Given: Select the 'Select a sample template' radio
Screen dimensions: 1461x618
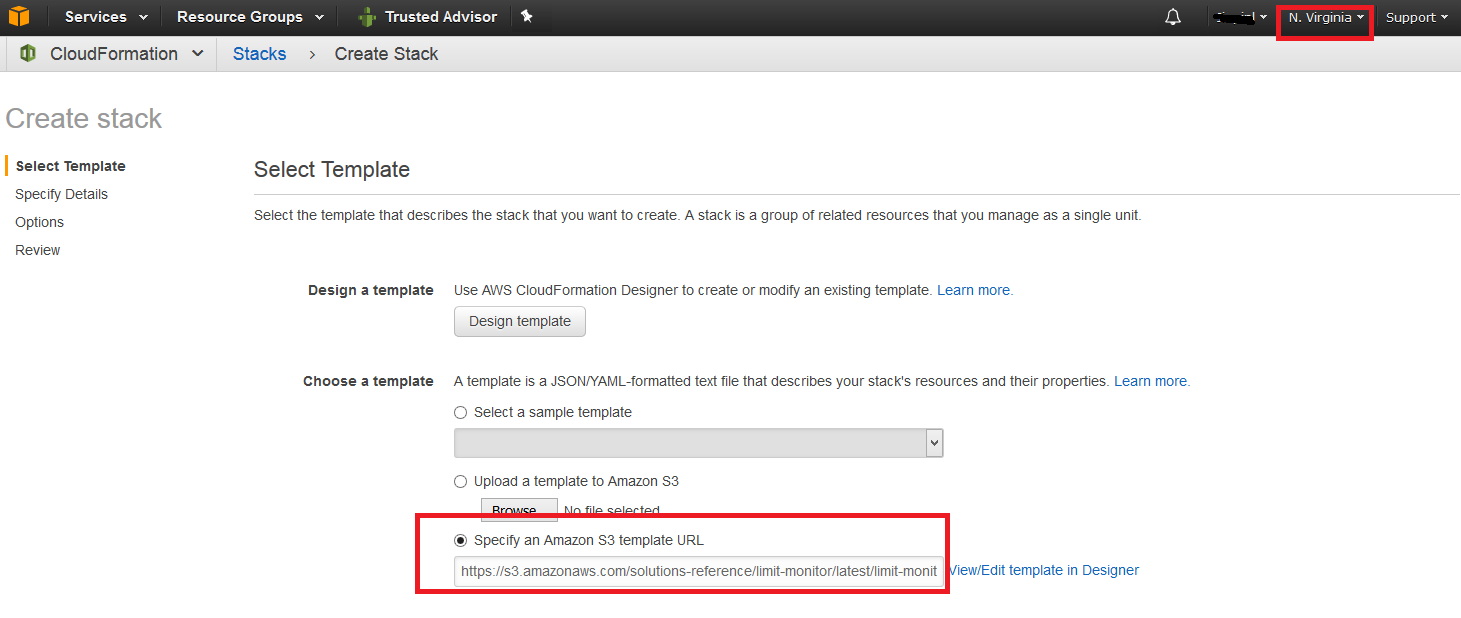Looking at the screenshot, I should point(460,412).
